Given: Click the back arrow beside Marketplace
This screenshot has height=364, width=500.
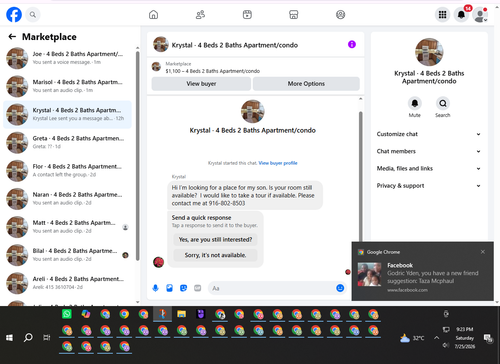Looking at the screenshot, I should [12, 37].
